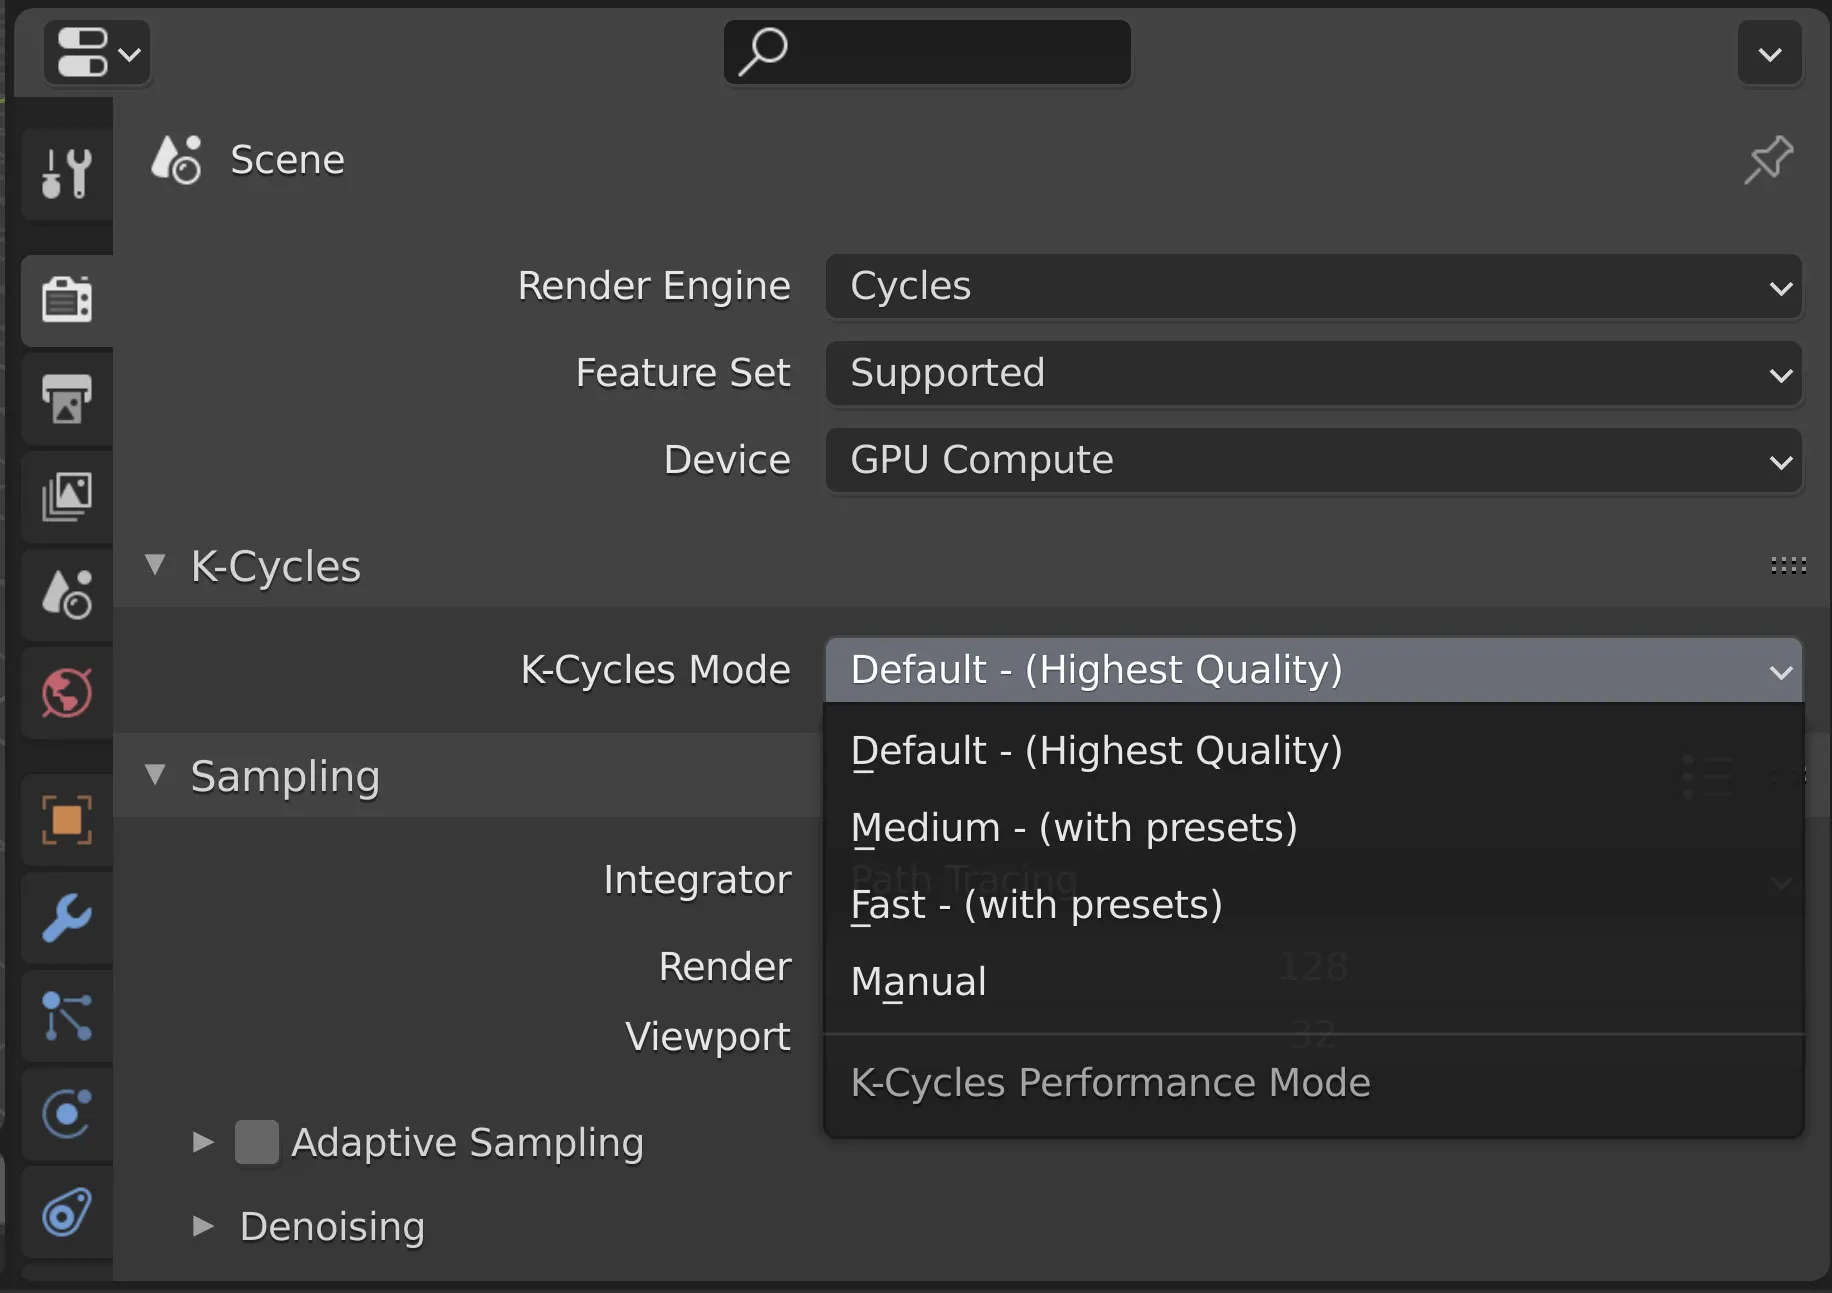Click the K-Cycles Mode label
The width and height of the screenshot is (1832, 1293).
click(x=656, y=670)
